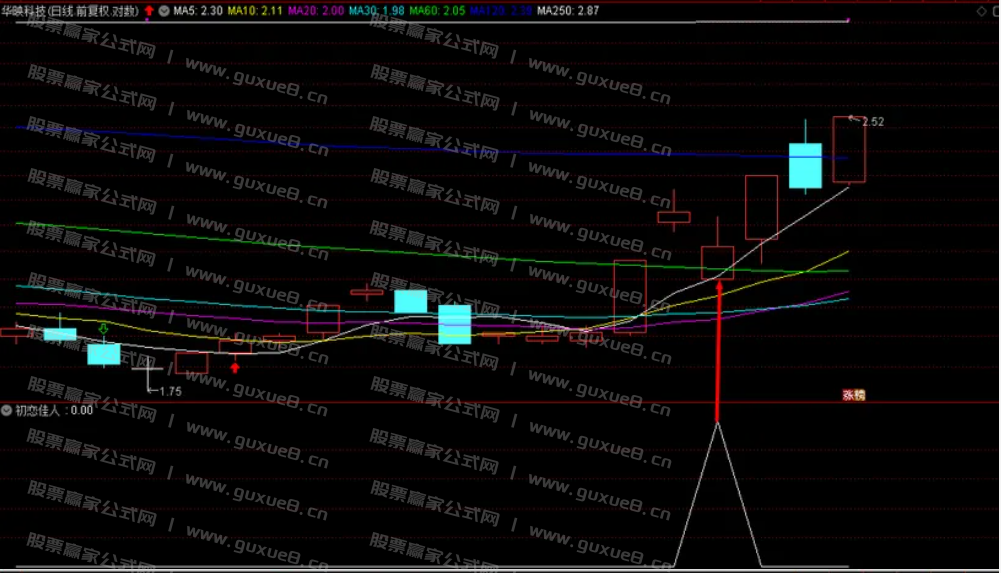Select the magenta MA20 label

[x=316, y=11]
